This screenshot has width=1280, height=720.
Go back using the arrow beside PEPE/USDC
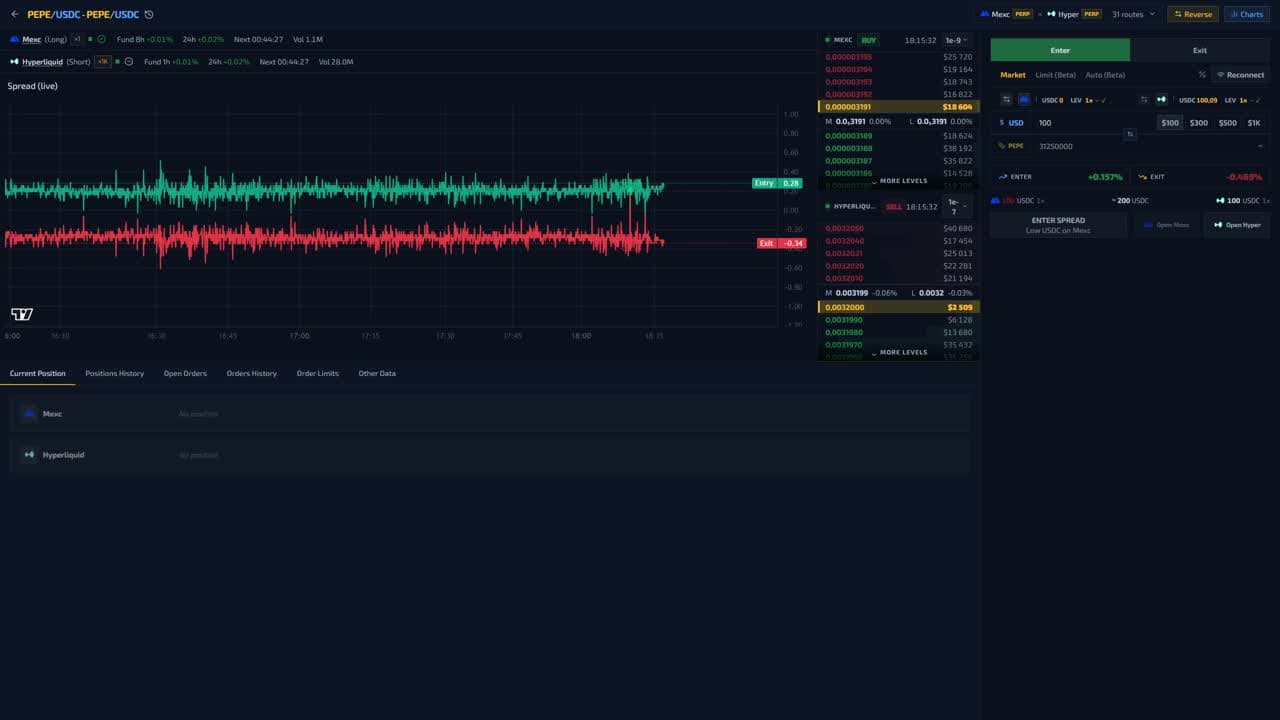(14, 15)
